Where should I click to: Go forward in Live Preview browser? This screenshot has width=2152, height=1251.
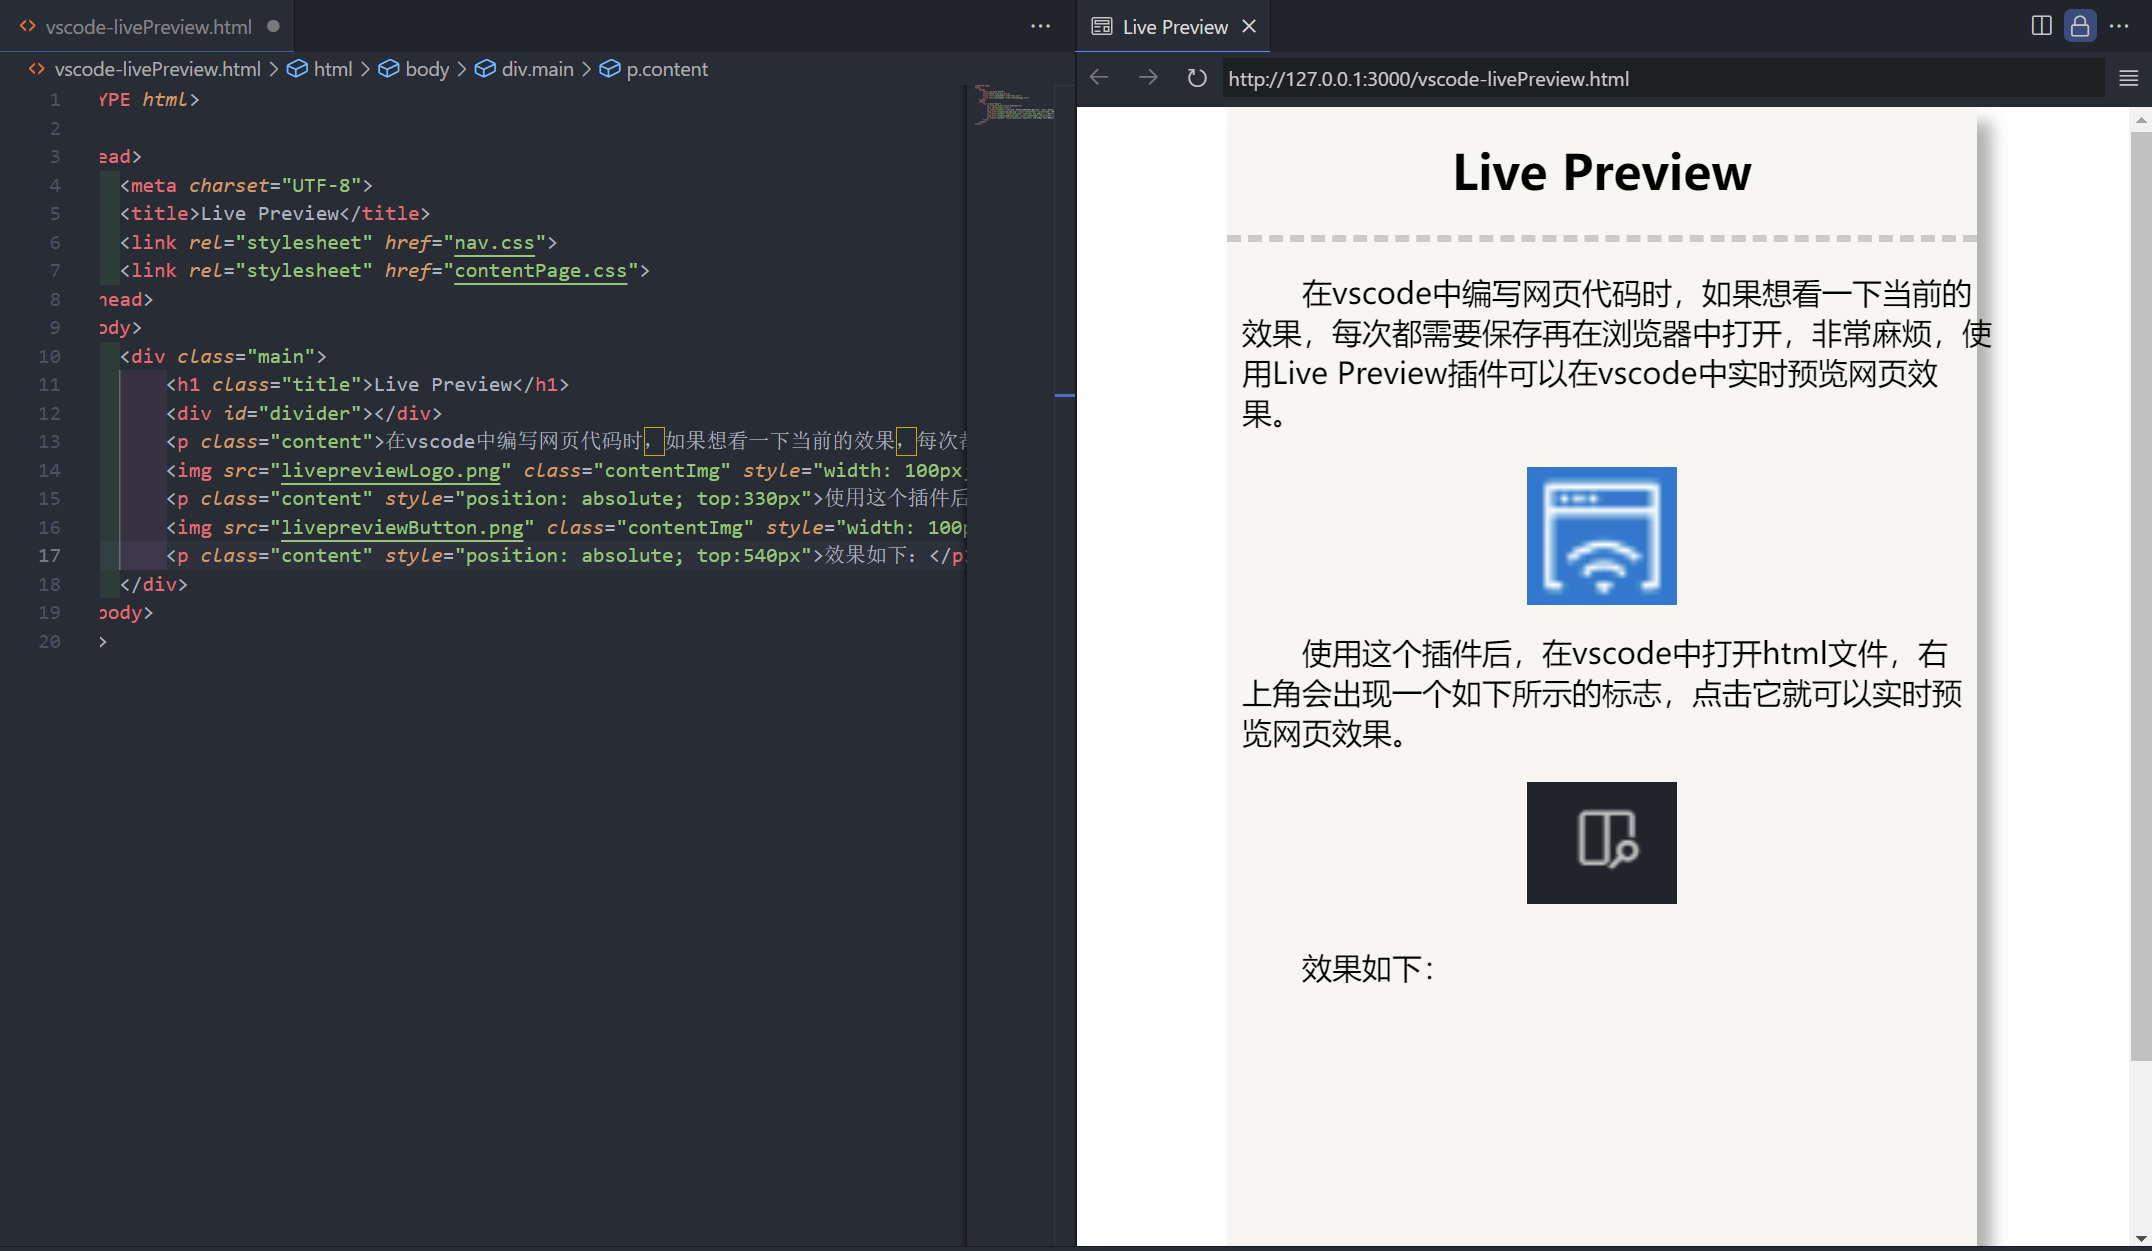pos(1148,78)
